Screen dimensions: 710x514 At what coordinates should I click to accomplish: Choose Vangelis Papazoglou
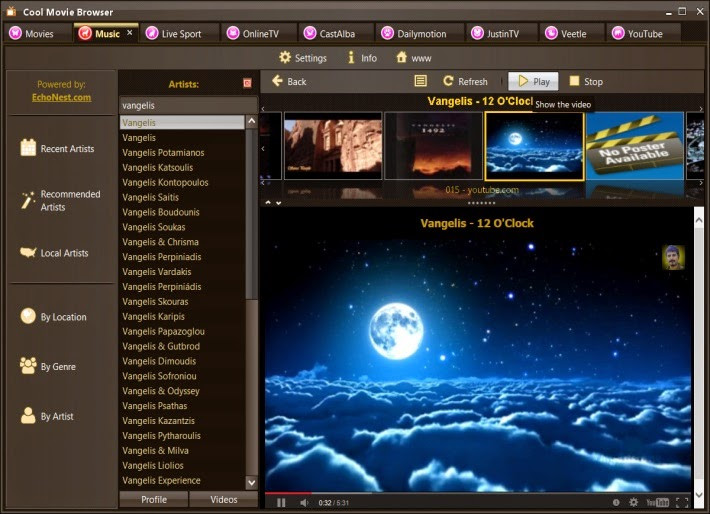pyautogui.click(x=182, y=331)
